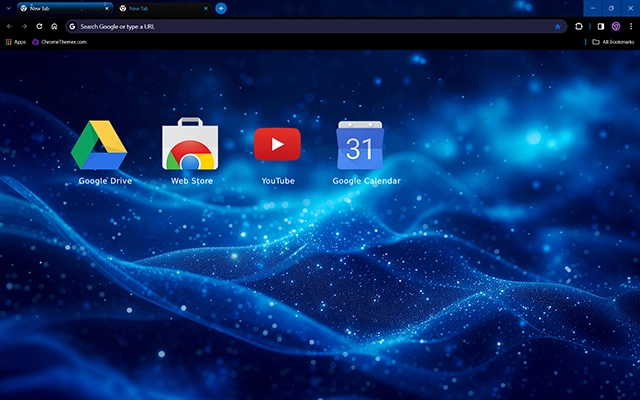Add a new tab with plus button
640x400 pixels.
click(x=221, y=8)
